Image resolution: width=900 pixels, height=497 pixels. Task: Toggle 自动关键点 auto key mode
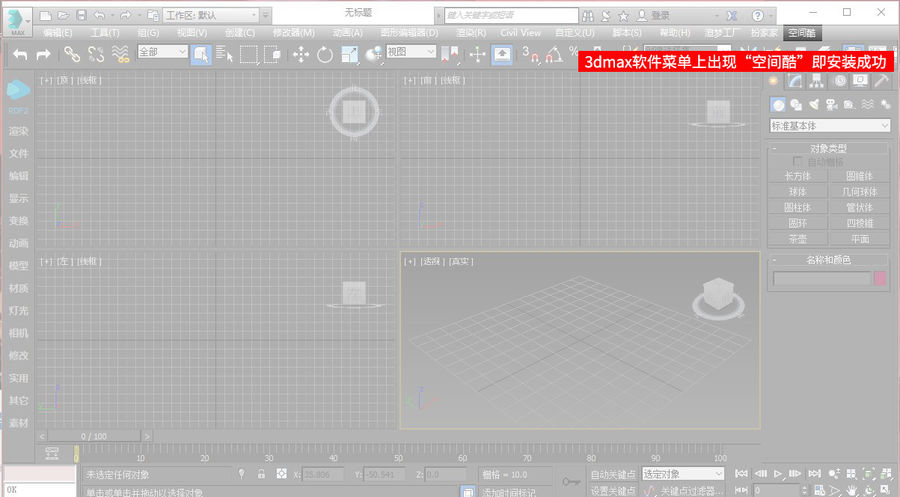coord(613,474)
